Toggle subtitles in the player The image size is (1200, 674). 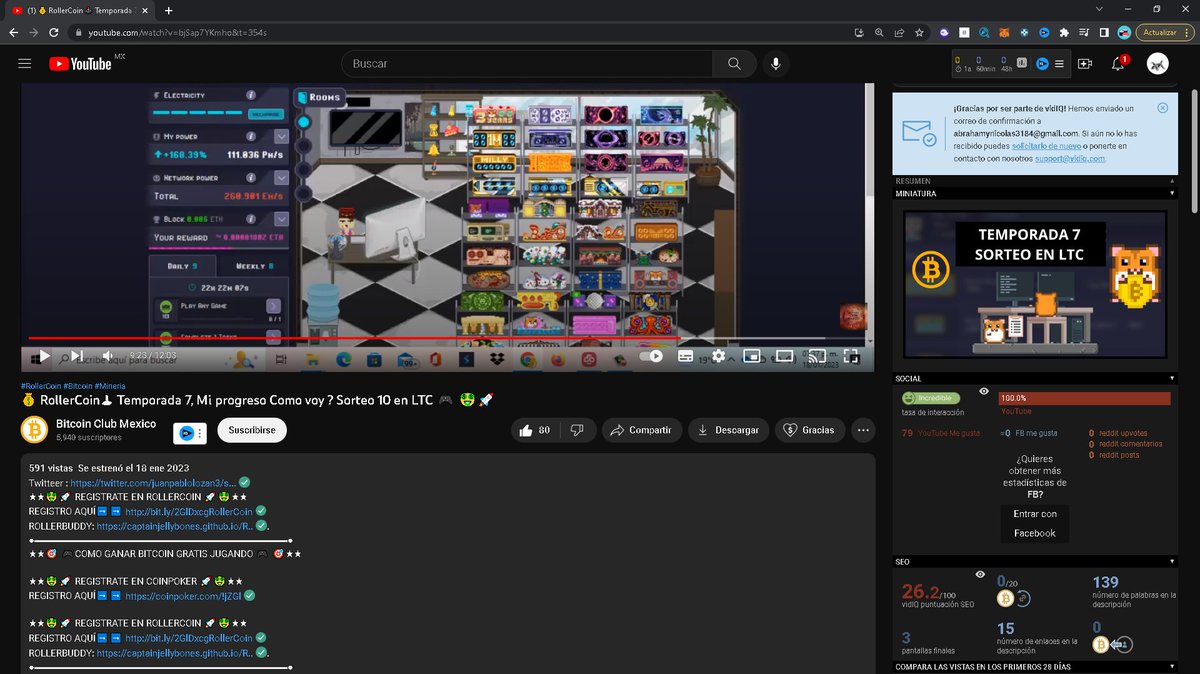point(686,356)
